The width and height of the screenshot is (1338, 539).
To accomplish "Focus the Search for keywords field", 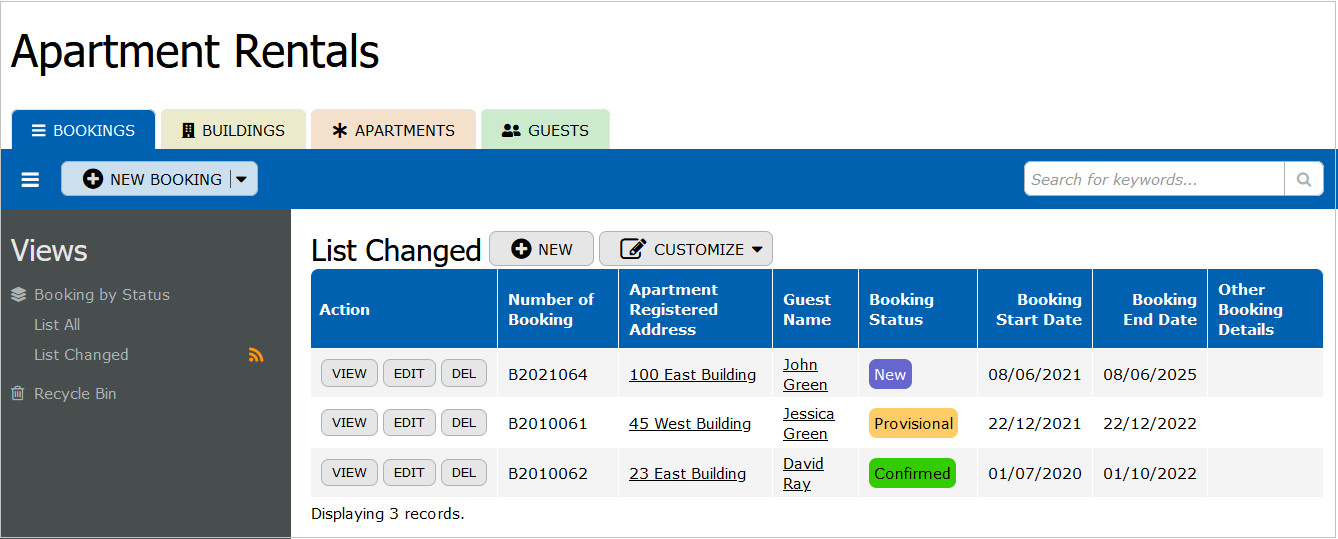I will pyautogui.click(x=1154, y=180).
